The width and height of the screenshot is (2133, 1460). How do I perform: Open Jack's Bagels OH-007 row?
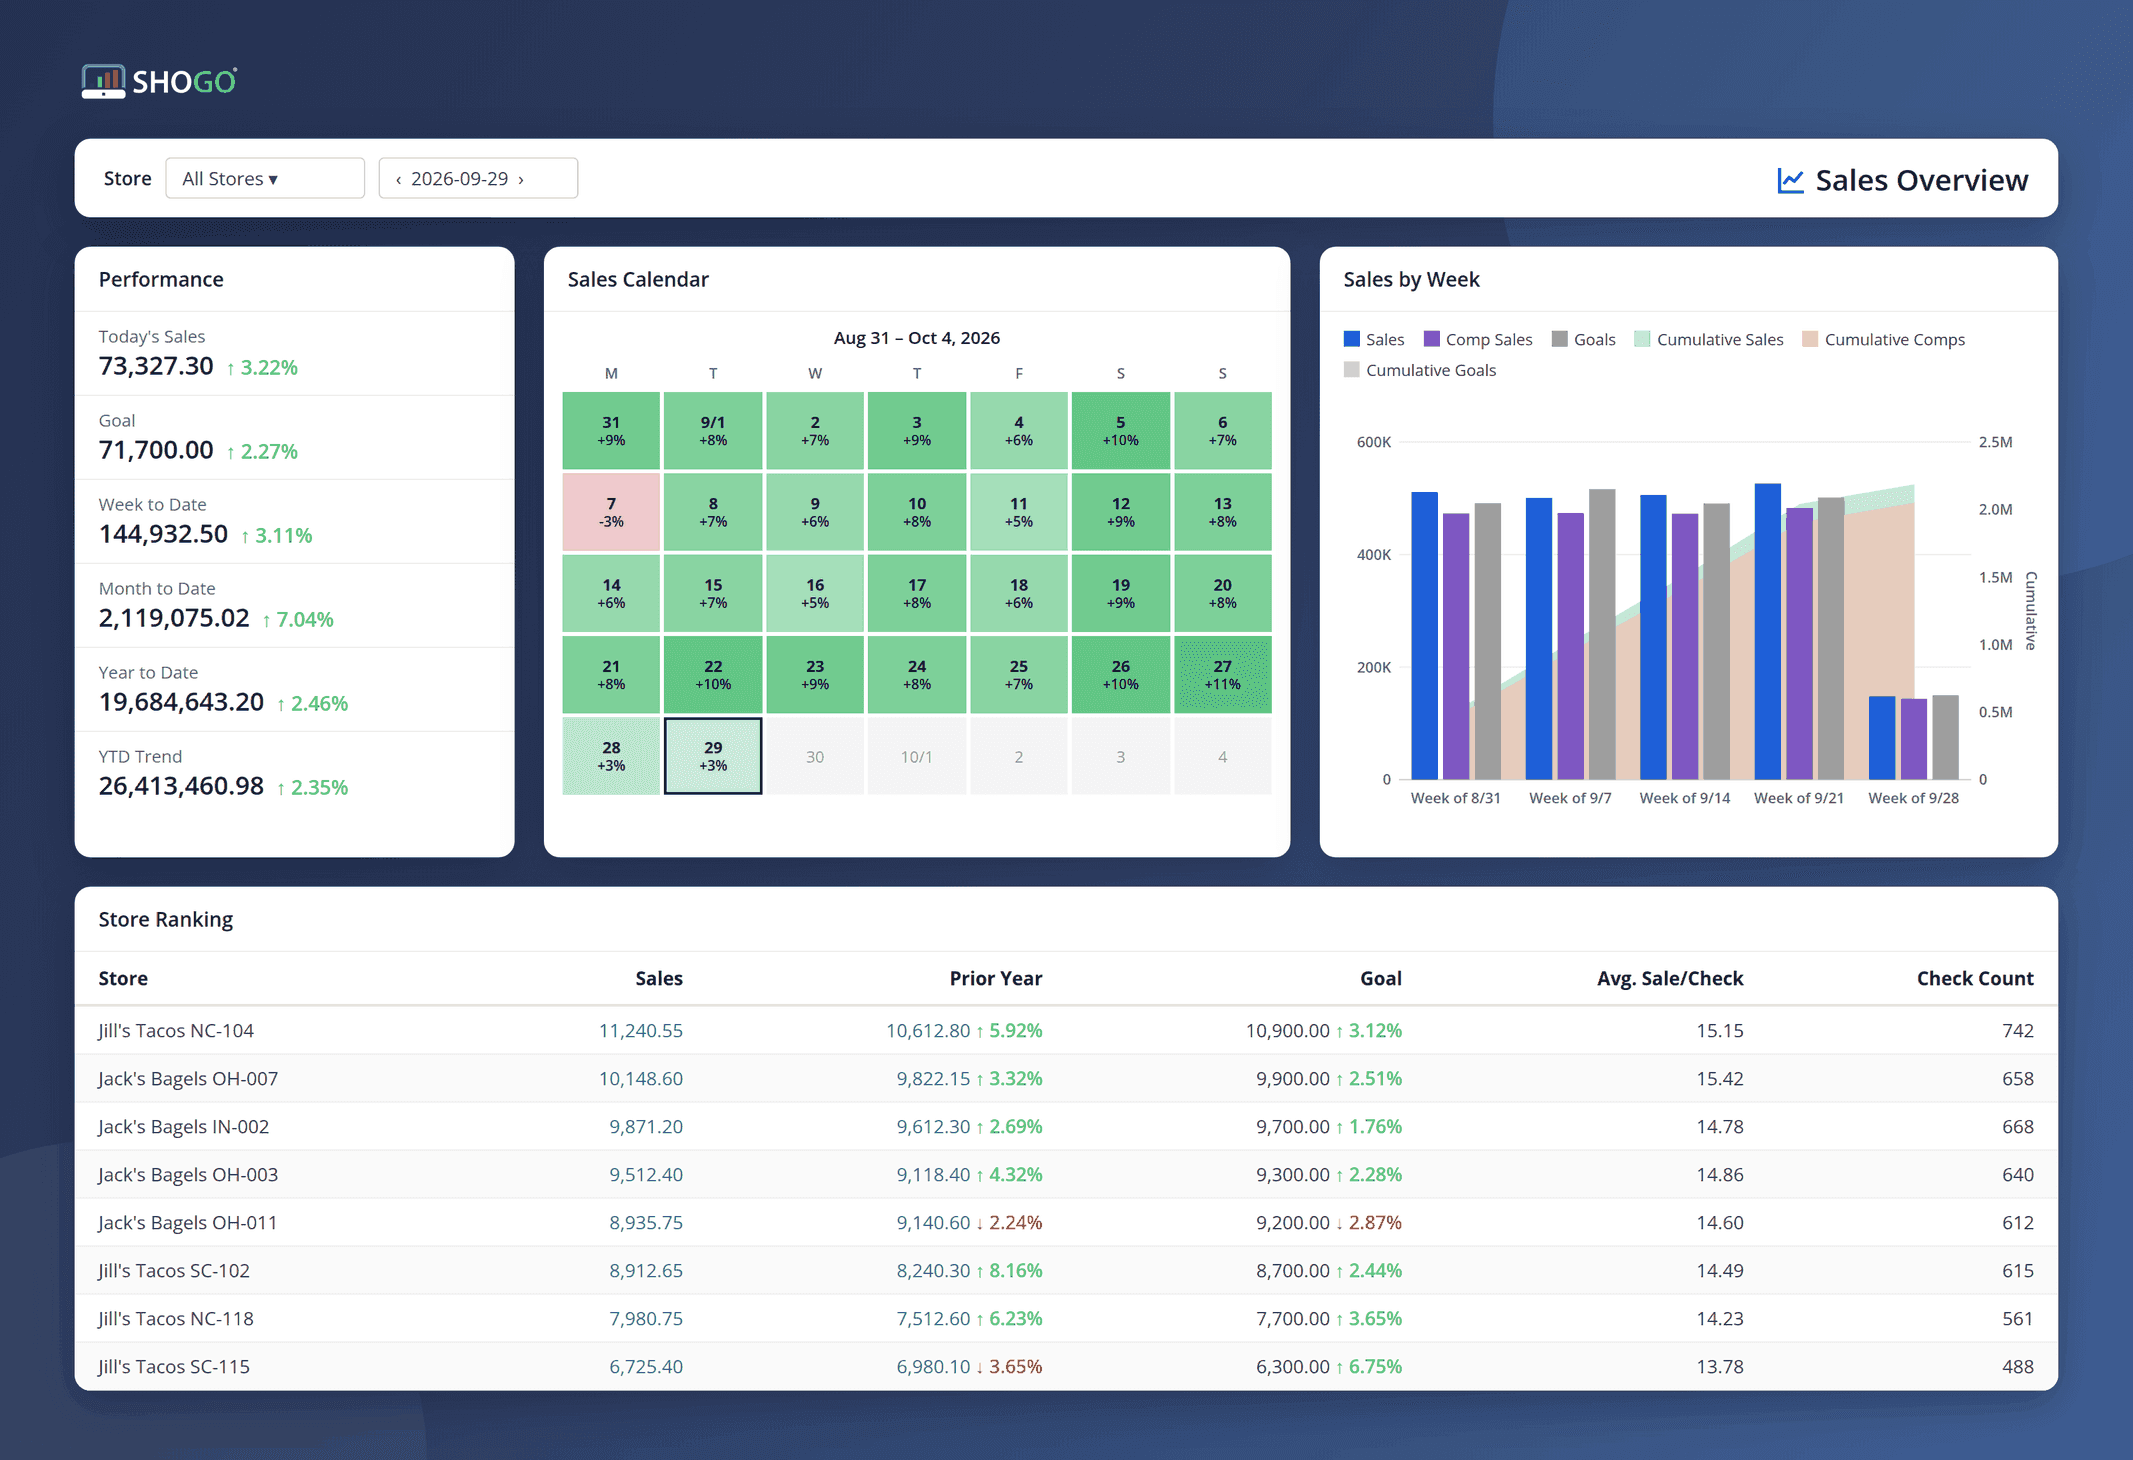click(1066, 1078)
